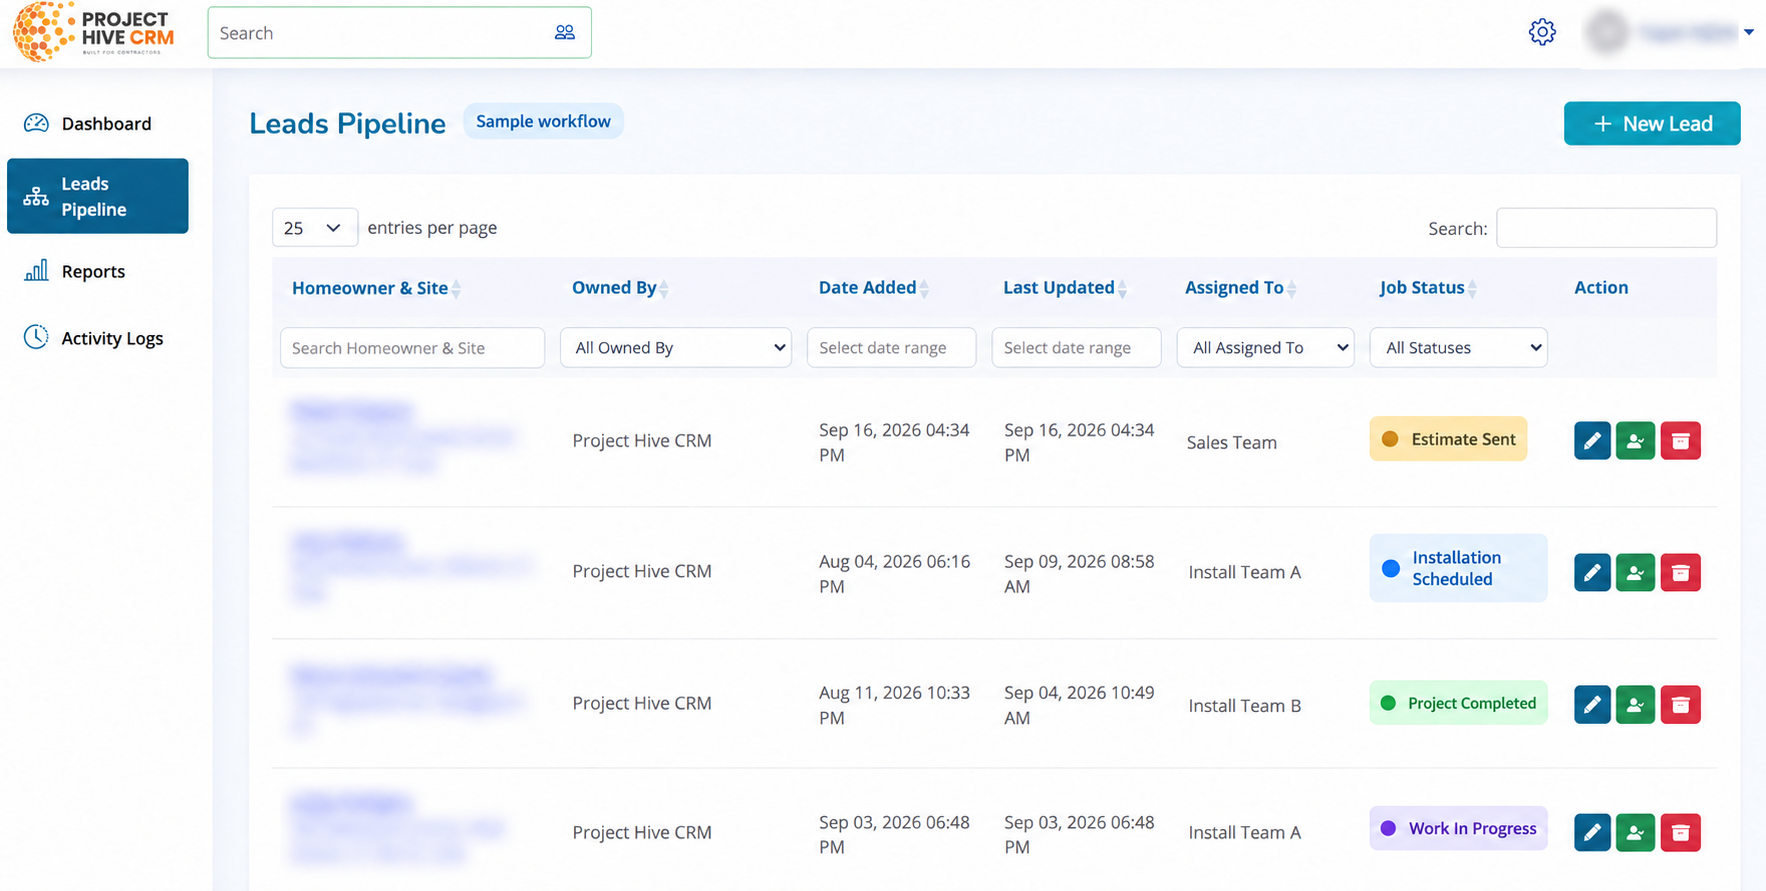1766x891 pixels.
Task: Click the Aug 11, 2026 10:33 PM date
Action: pyautogui.click(x=894, y=705)
